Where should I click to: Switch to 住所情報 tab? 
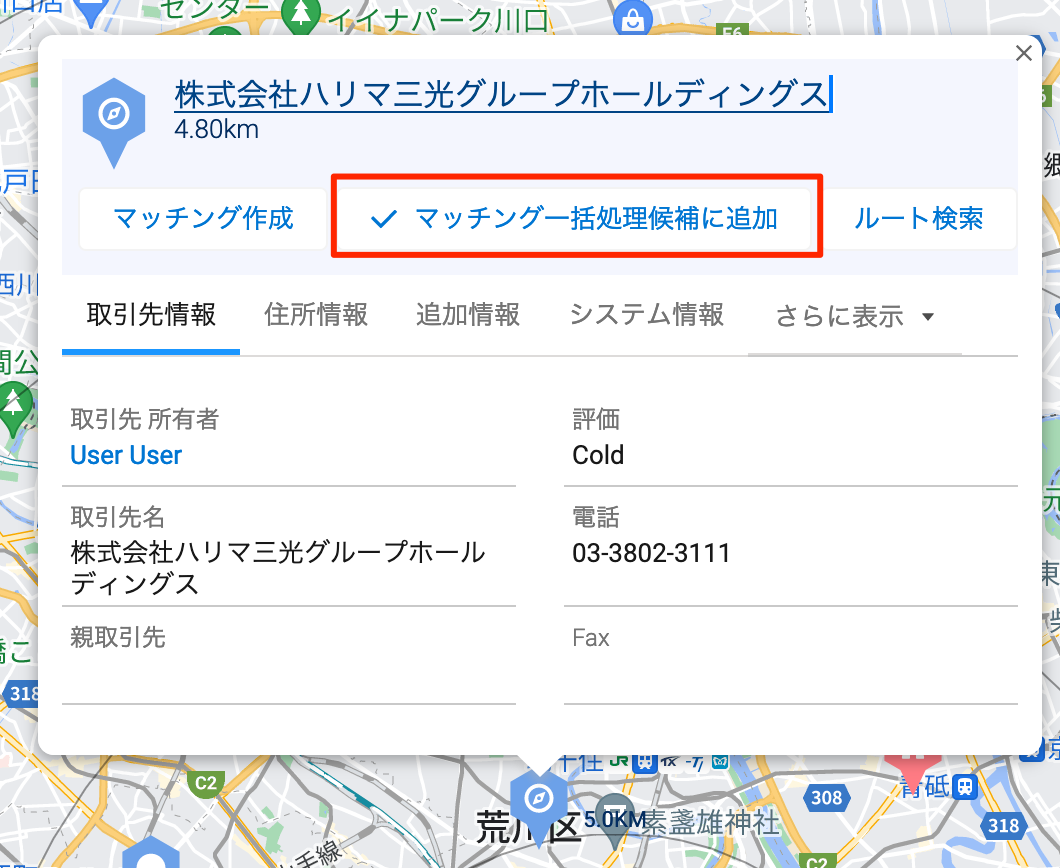316,316
